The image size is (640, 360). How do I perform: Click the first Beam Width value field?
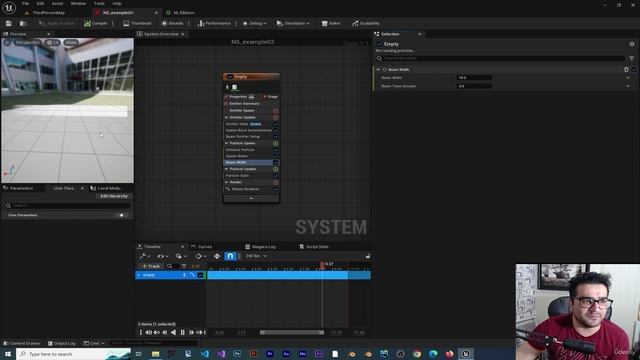pyautogui.click(x=474, y=78)
